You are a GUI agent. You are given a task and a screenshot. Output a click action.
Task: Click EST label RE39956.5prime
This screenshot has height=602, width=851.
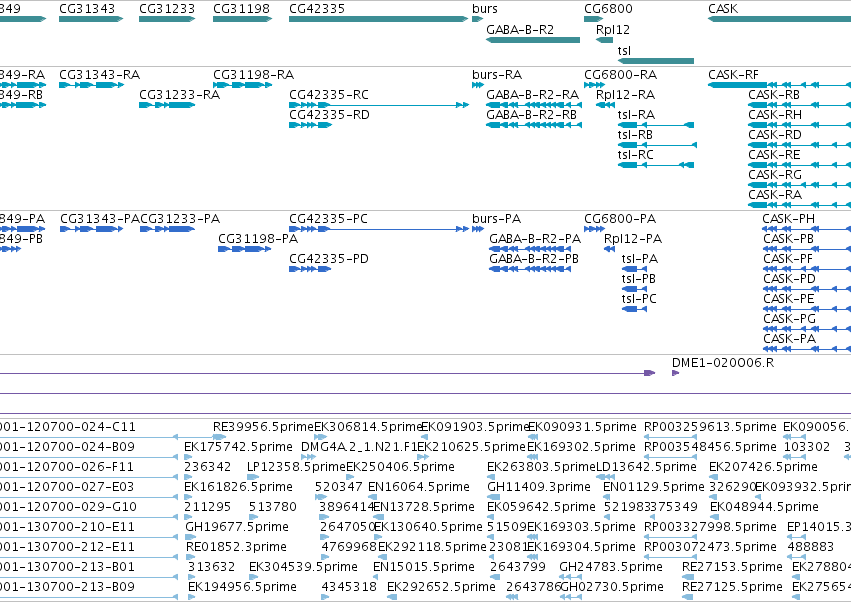(x=263, y=427)
